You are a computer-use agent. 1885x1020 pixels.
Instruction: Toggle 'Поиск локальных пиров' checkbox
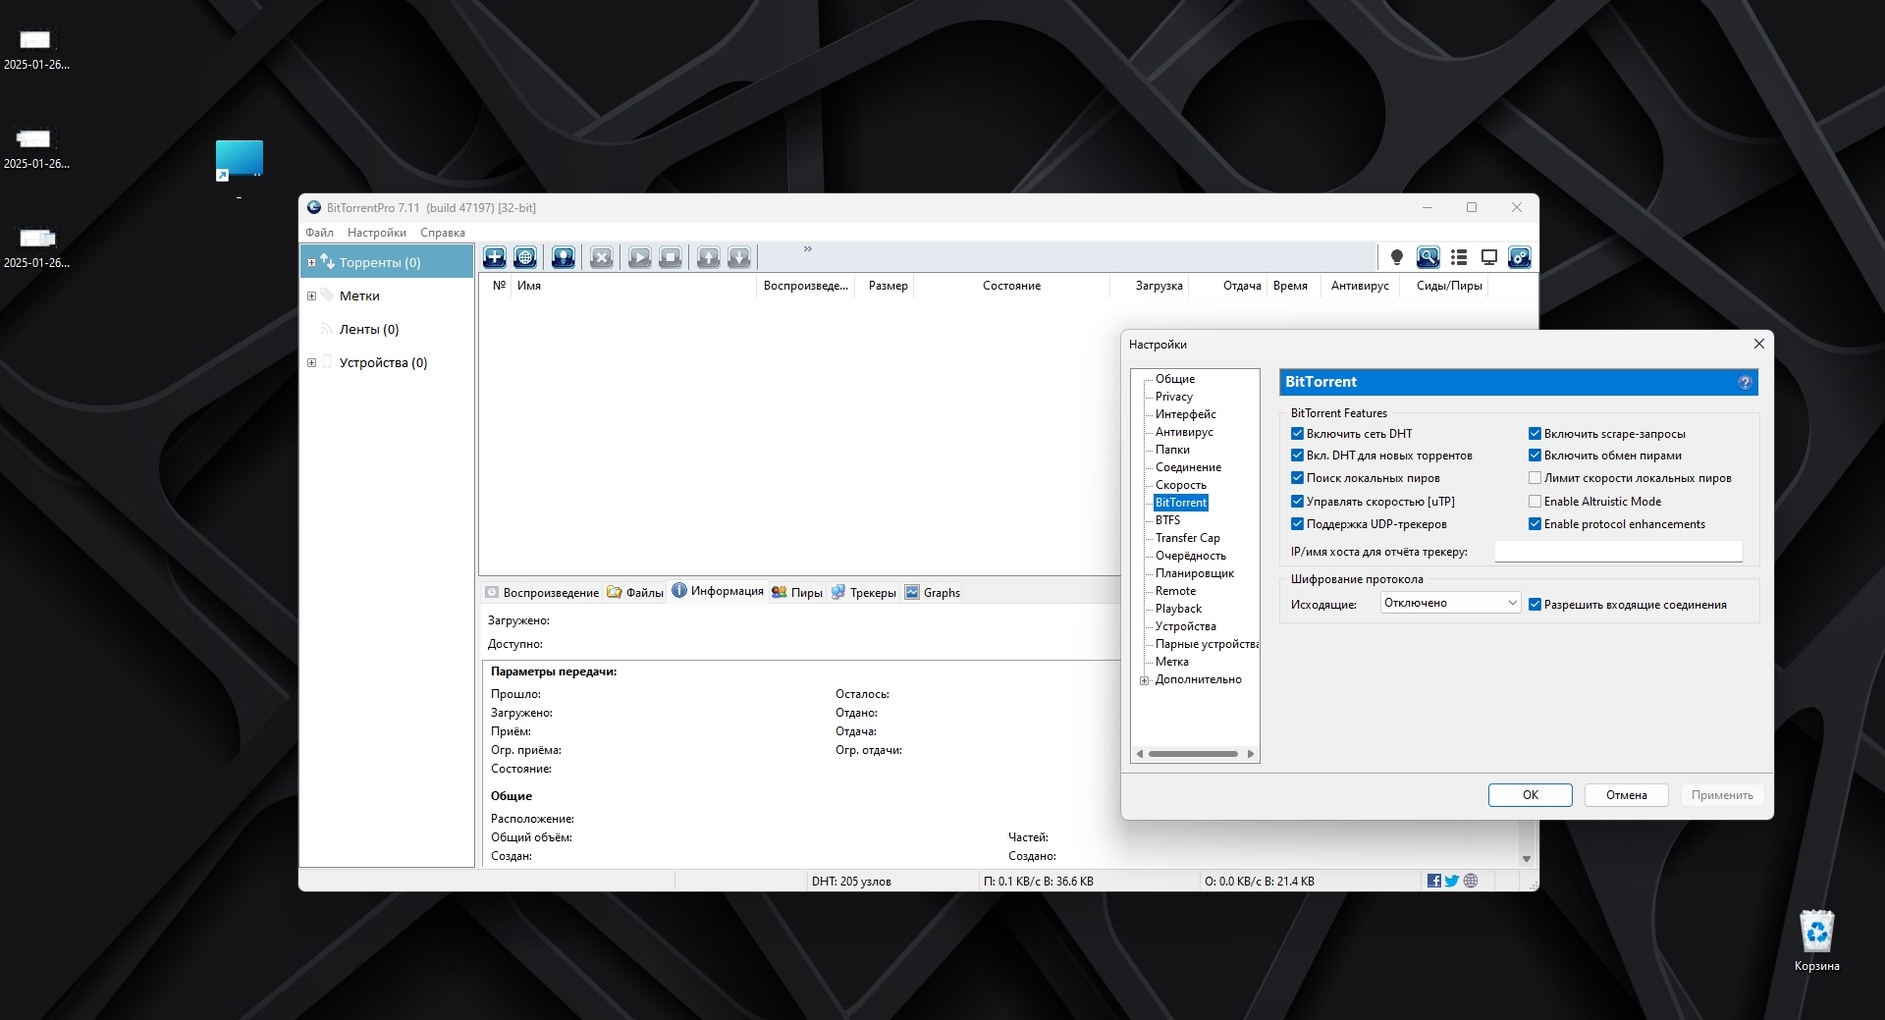pos(1297,478)
